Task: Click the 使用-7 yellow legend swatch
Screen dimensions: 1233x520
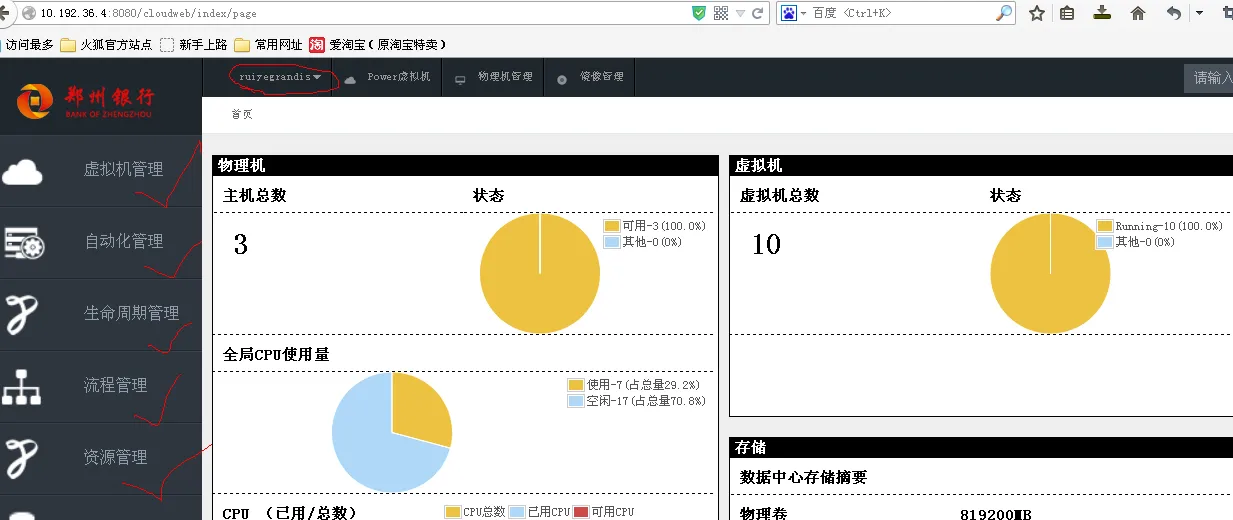Action: point(576,385)
